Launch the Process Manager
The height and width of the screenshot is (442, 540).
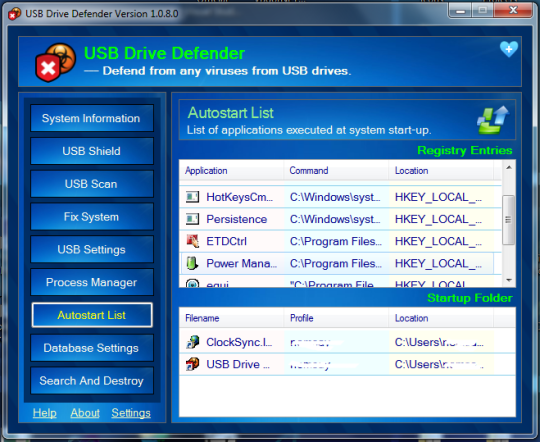[x=92, y=282]
